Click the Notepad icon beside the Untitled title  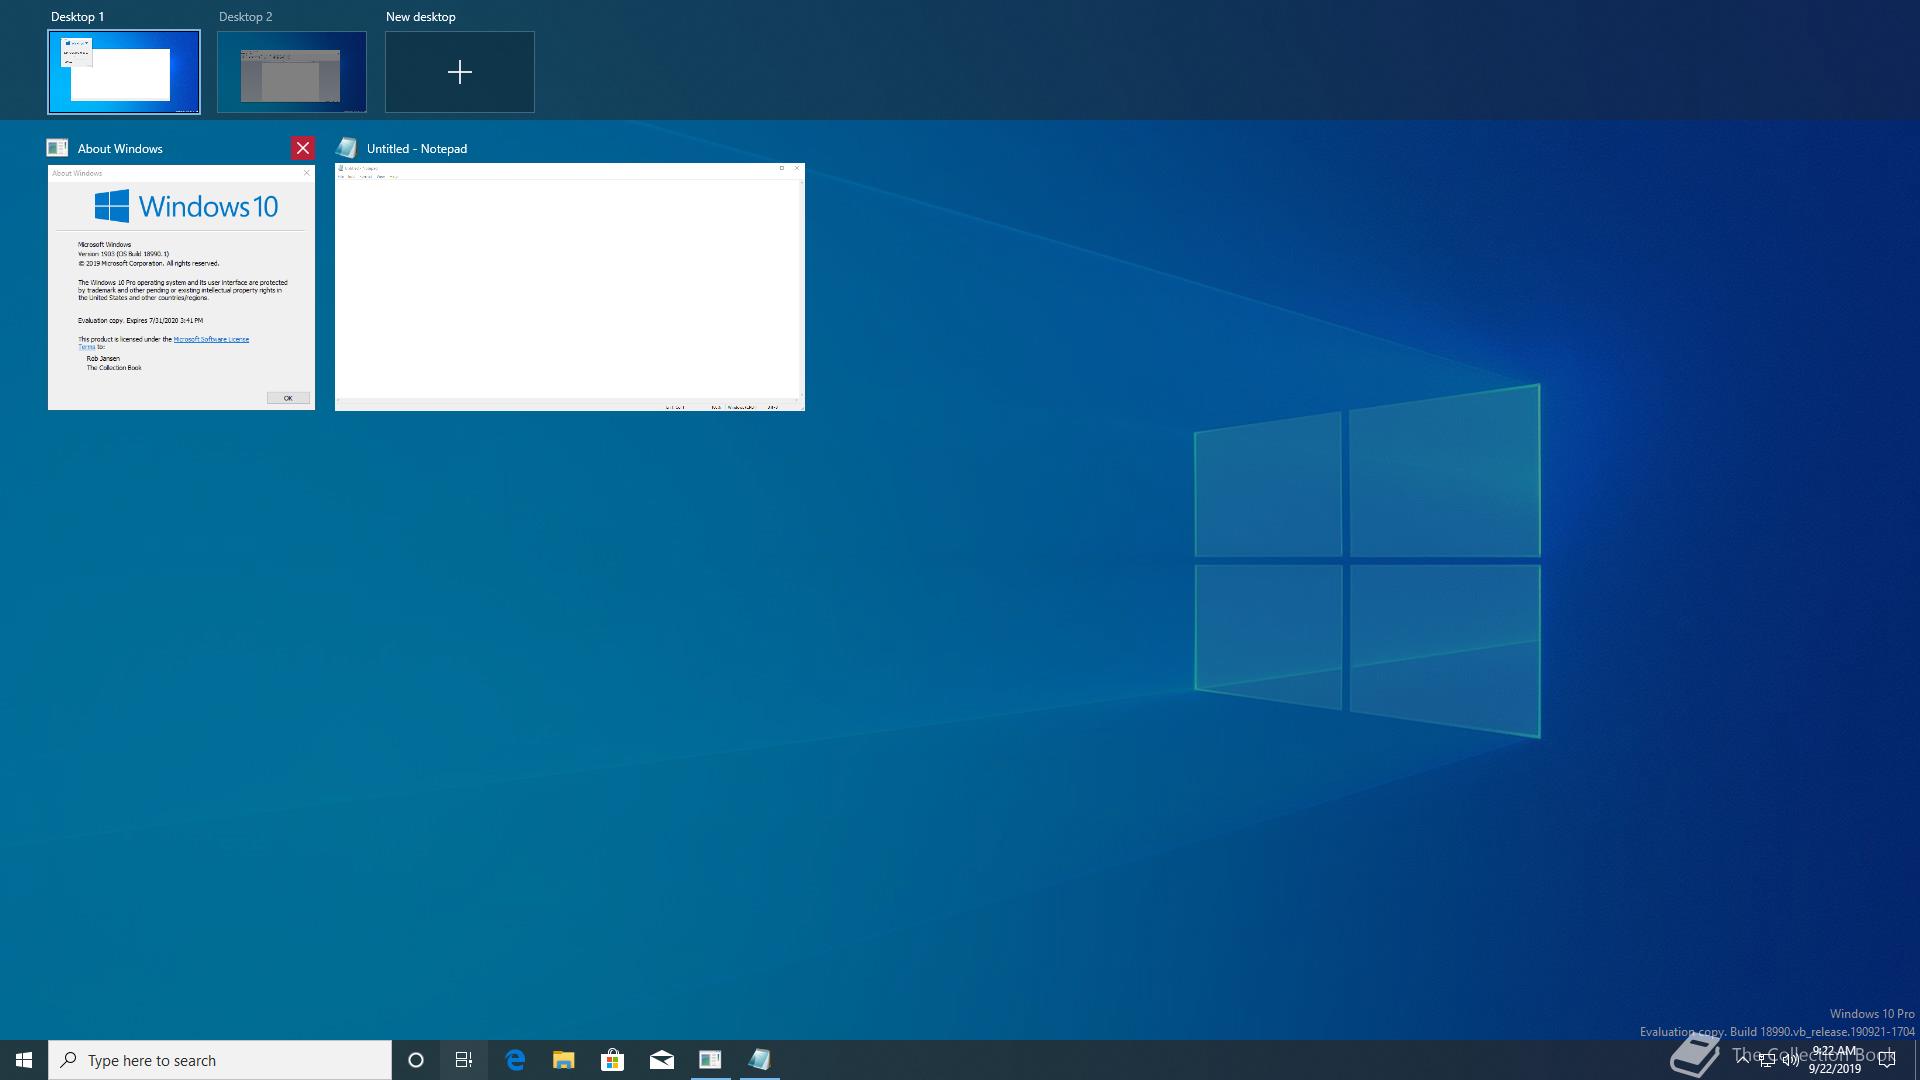[347, 148]
